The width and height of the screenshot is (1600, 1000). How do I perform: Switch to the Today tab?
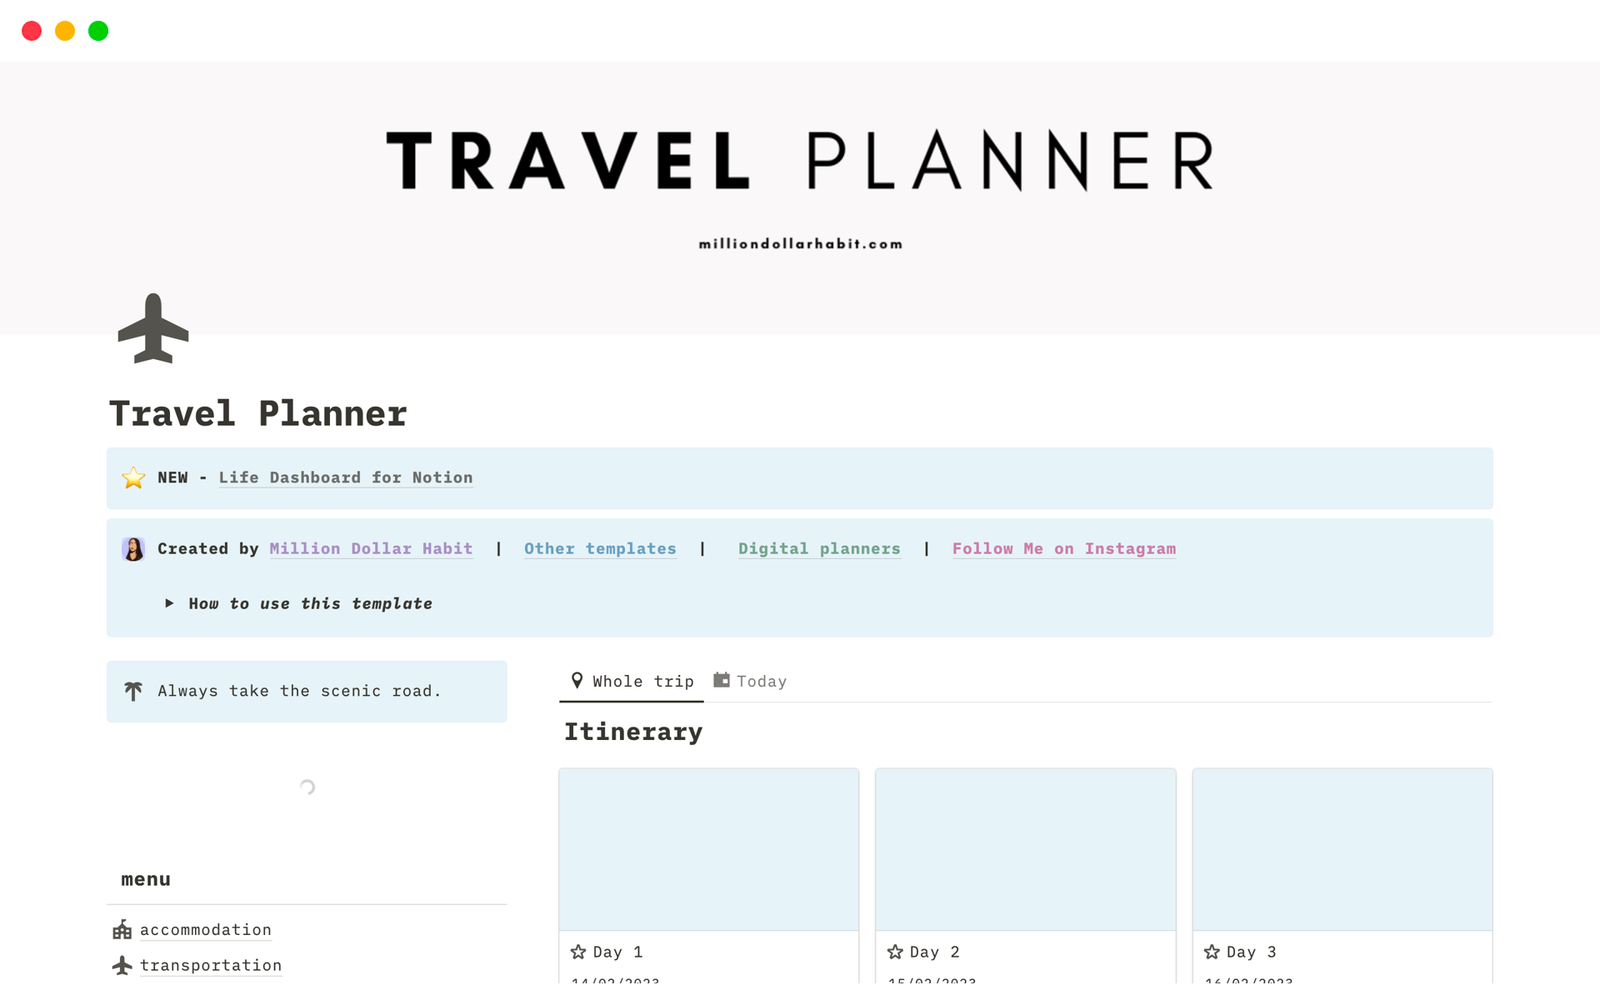750,681
